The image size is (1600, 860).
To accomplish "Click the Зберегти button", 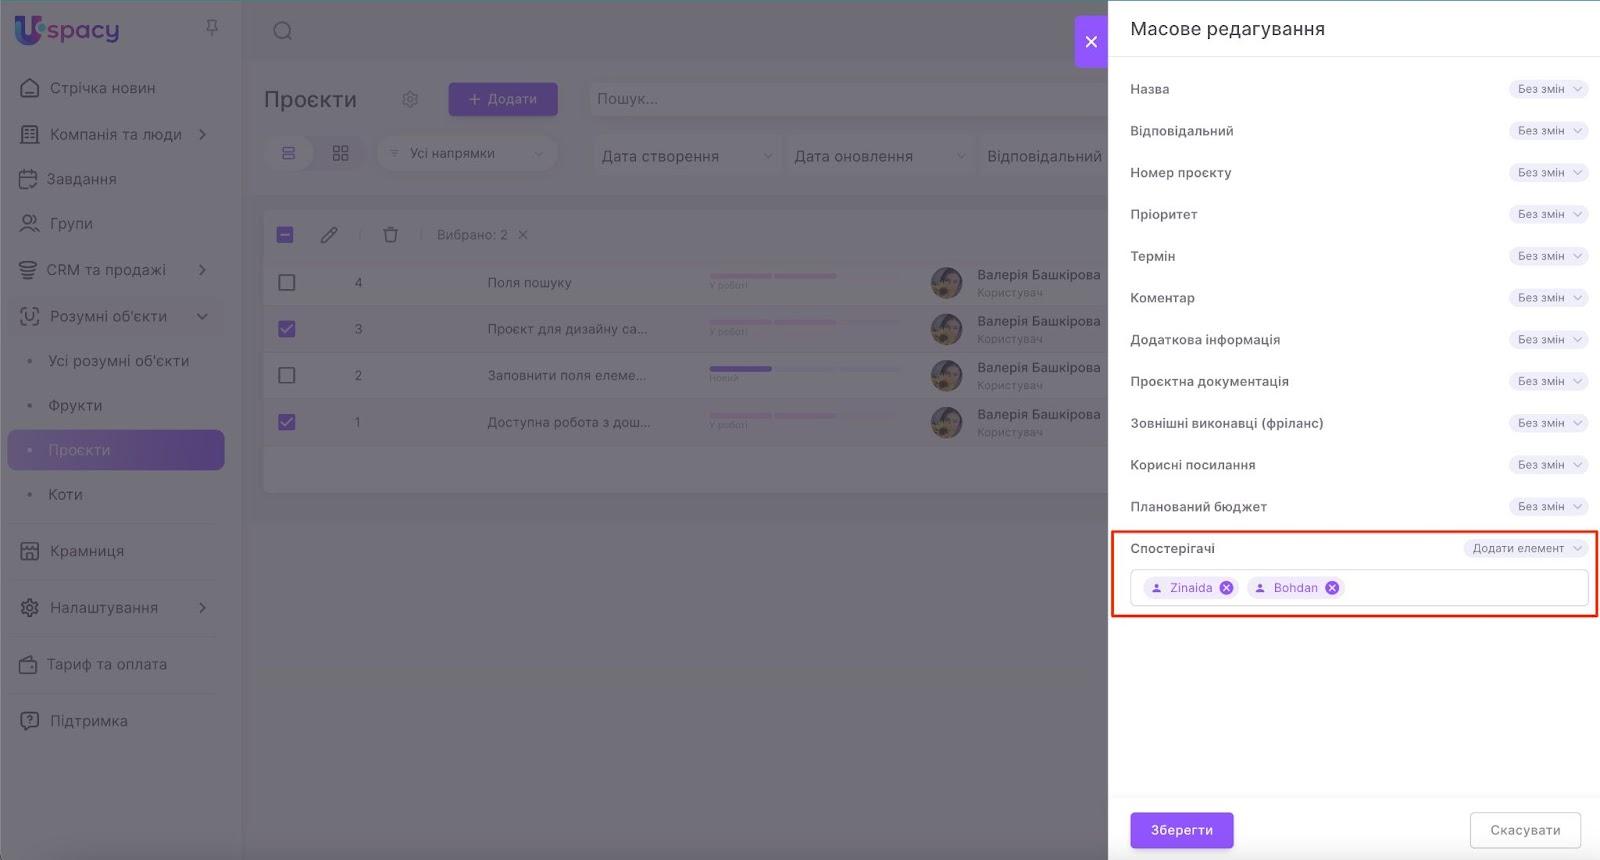I will (1182, 830).
